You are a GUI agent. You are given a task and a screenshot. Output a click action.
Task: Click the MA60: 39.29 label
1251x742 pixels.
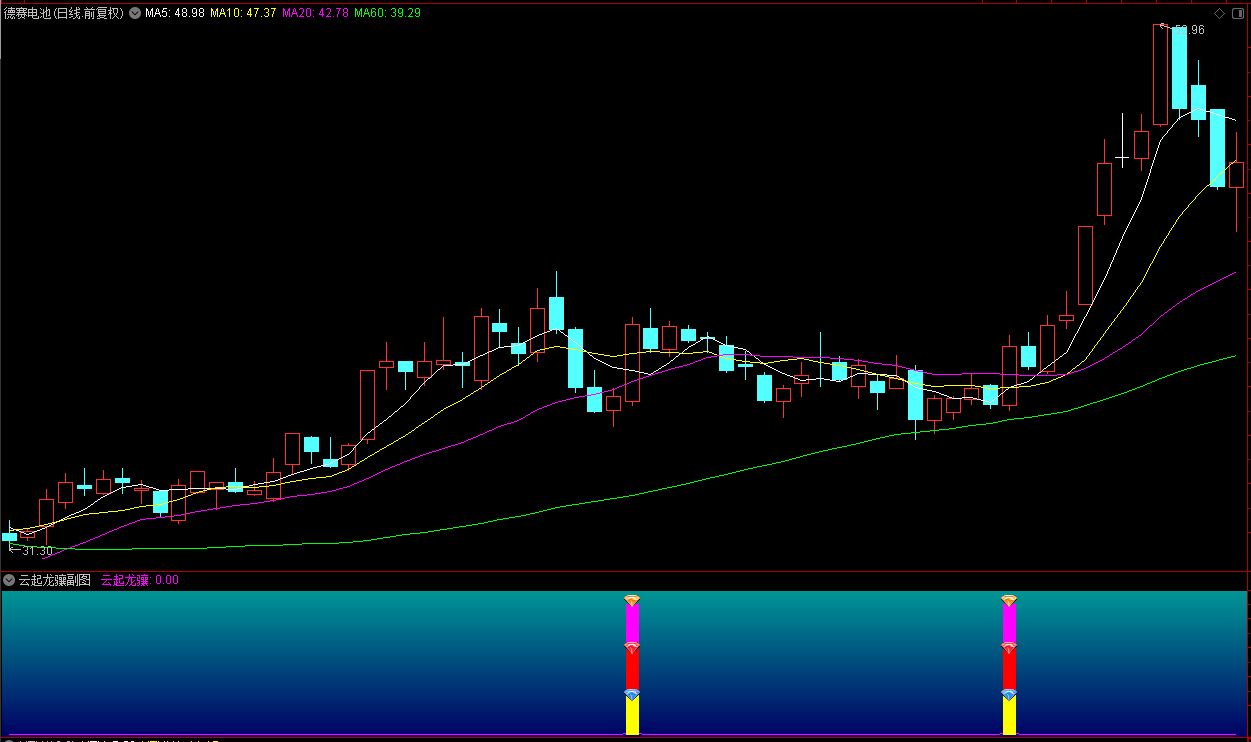[388, 14]
